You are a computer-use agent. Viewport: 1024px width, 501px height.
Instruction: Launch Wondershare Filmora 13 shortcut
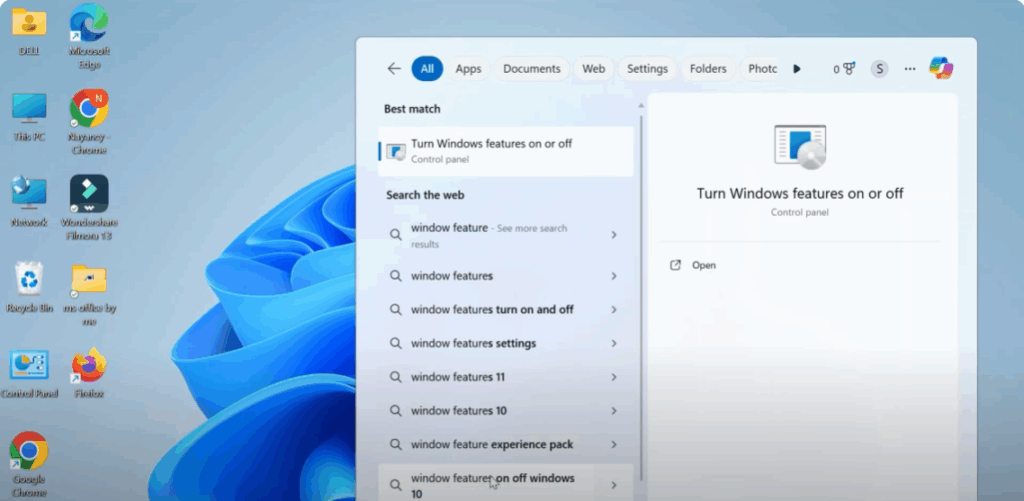(x=89, y=207)
